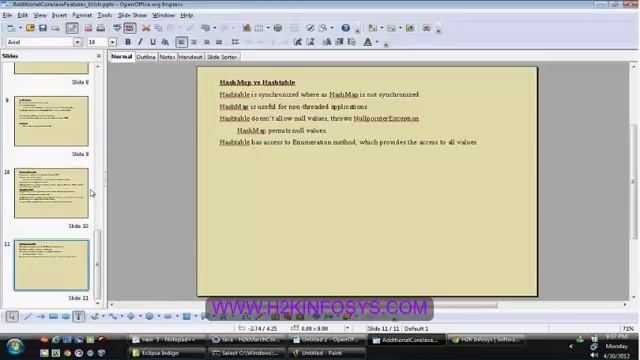This screenshot has width=640, height=360.
Task: Open the File menu
Action: coord(7,15)
